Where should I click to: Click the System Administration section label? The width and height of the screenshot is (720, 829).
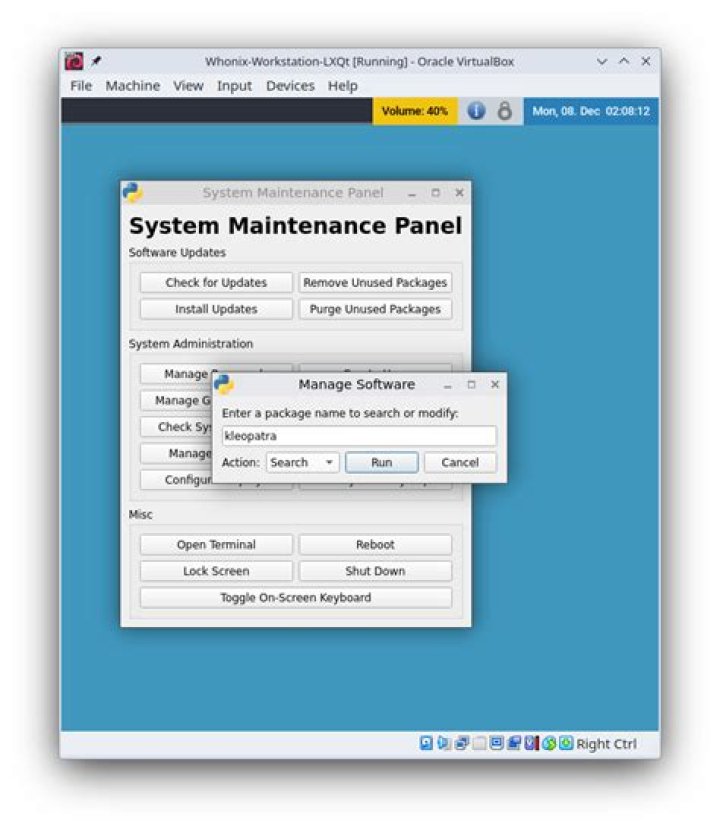(x=191, y=344)
